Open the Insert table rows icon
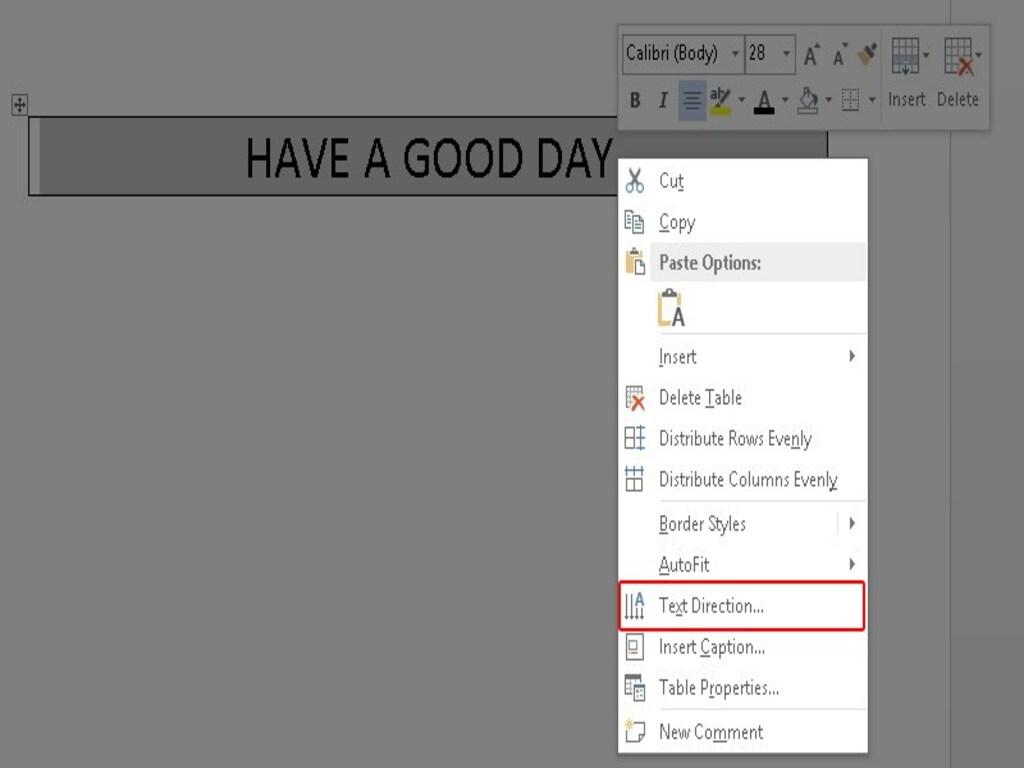 tap(906, 57)
